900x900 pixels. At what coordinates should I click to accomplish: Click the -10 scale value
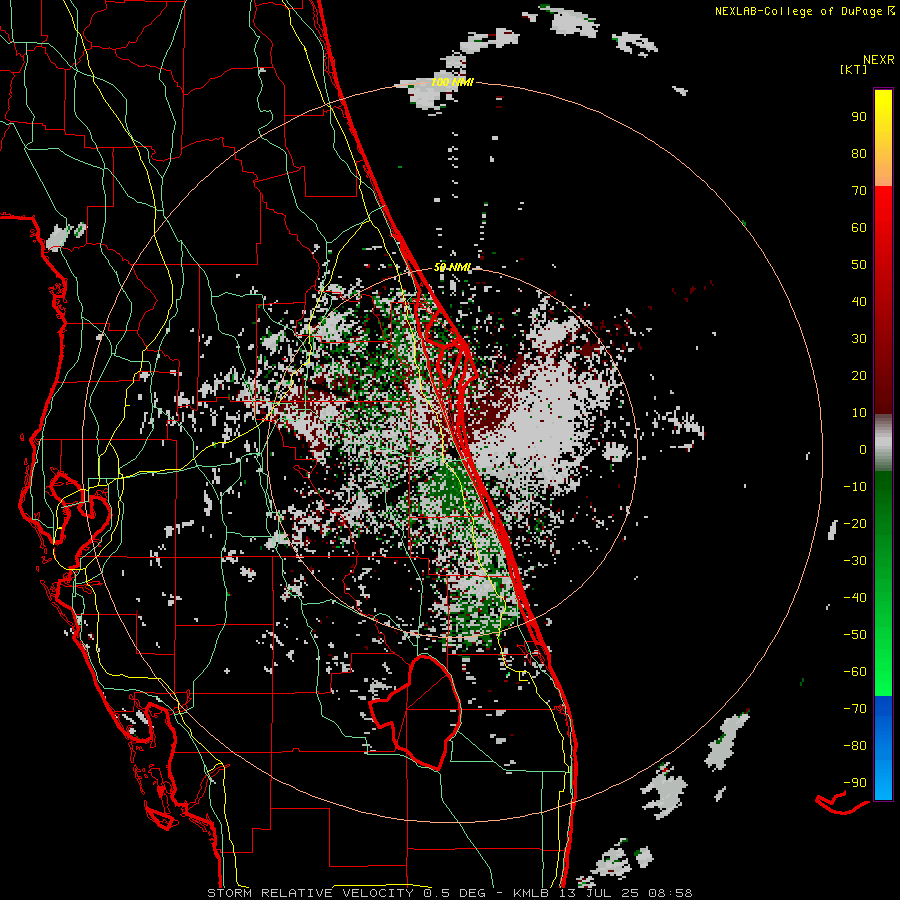click(855, 487)
